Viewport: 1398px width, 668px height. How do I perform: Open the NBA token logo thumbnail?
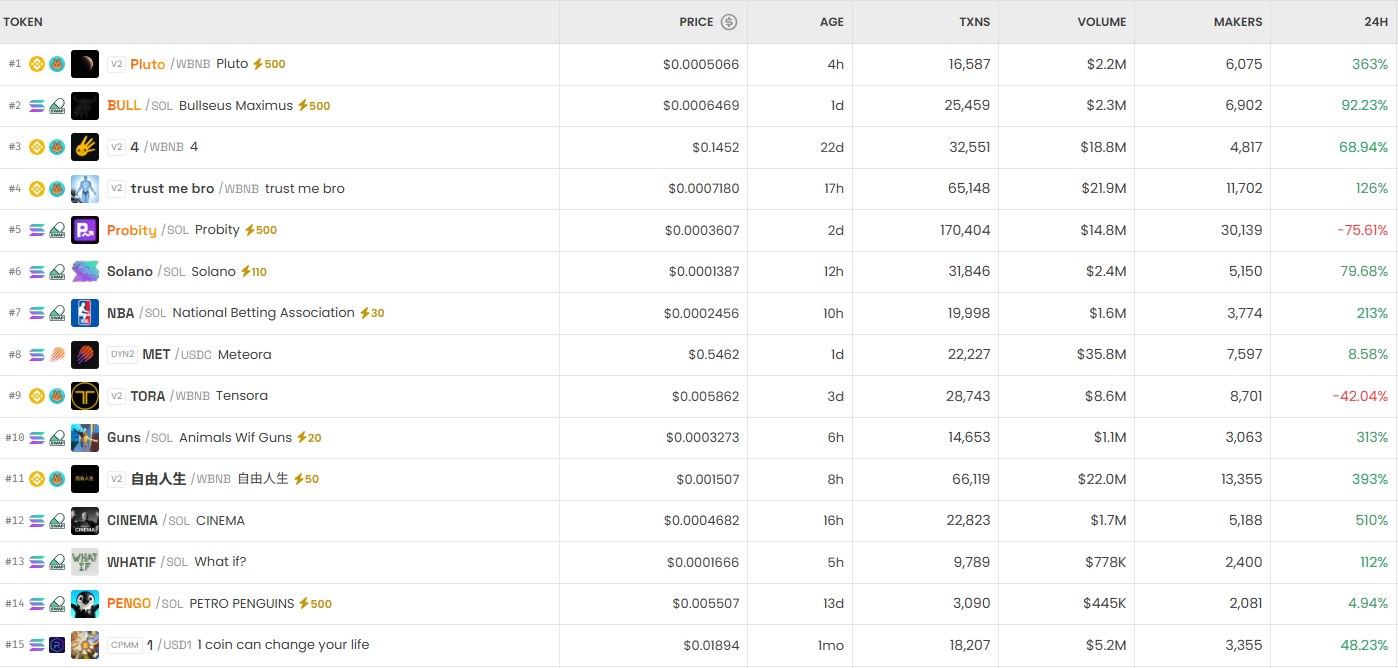[85, 313]
